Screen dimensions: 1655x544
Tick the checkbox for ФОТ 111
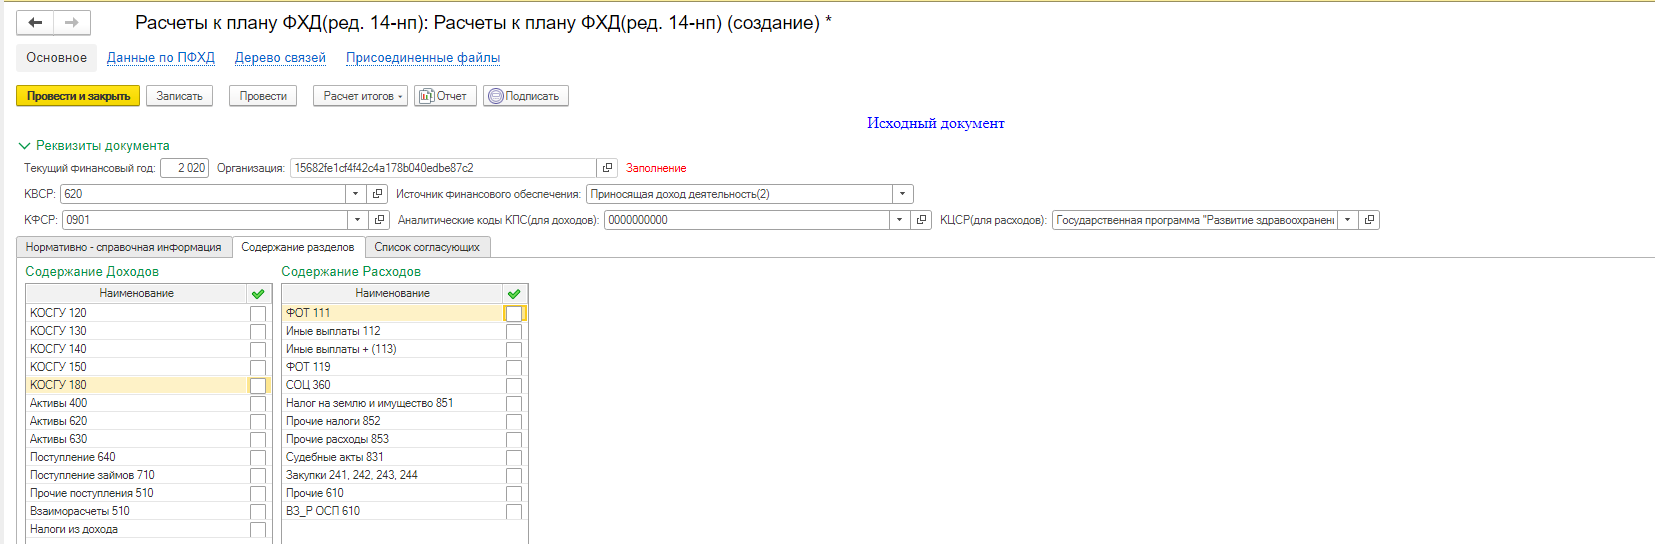click(514, 313)
